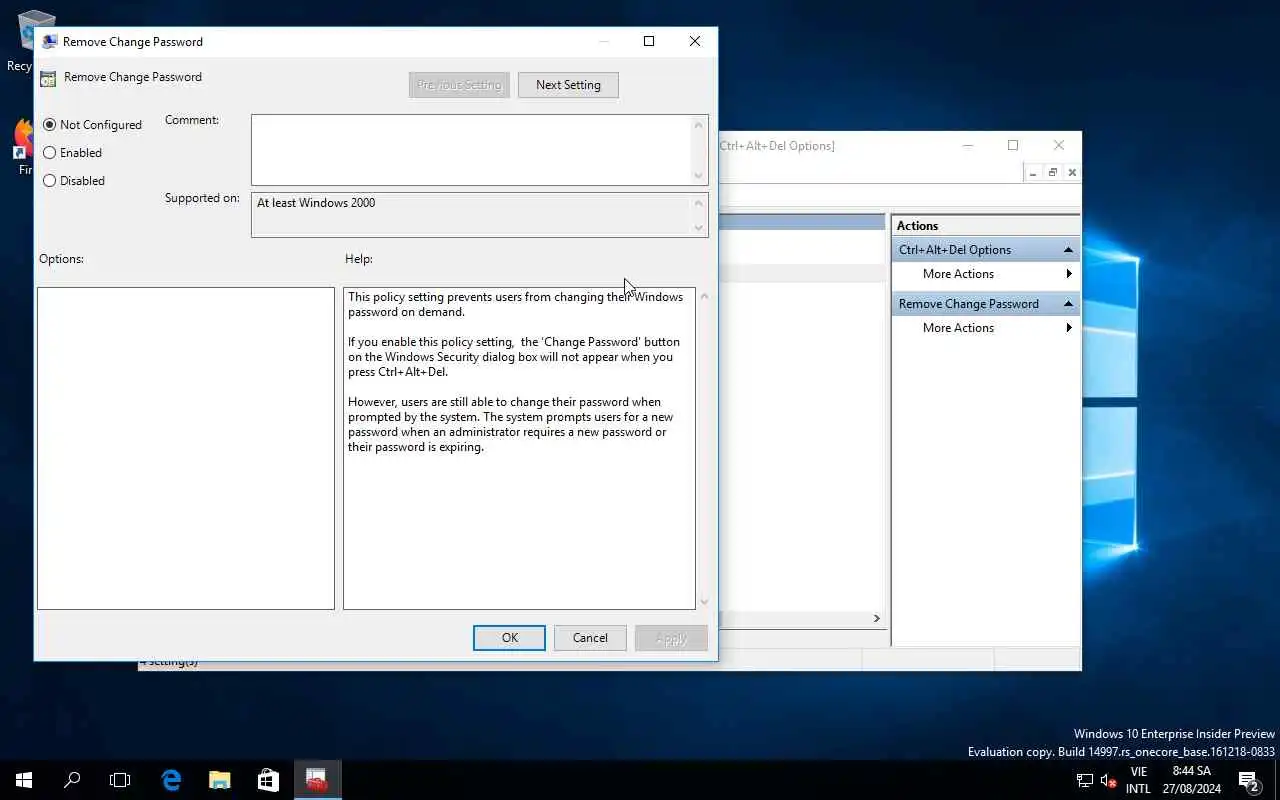Click the policy setting icon beside title
This screenshot has height=800, width=1280.
[48, 78]
